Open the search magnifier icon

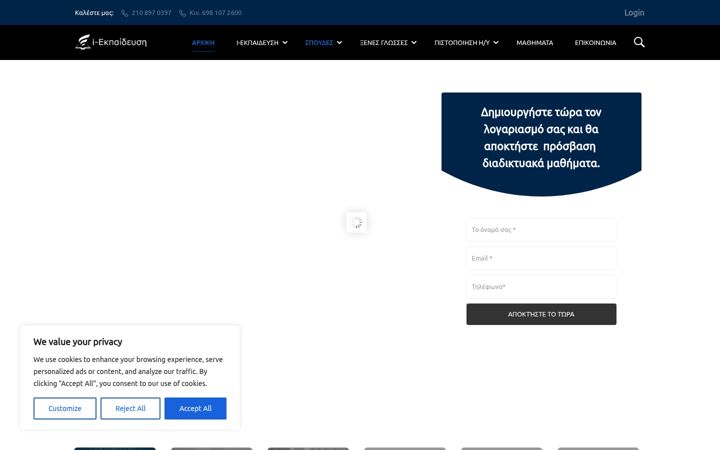click(639, 42)
